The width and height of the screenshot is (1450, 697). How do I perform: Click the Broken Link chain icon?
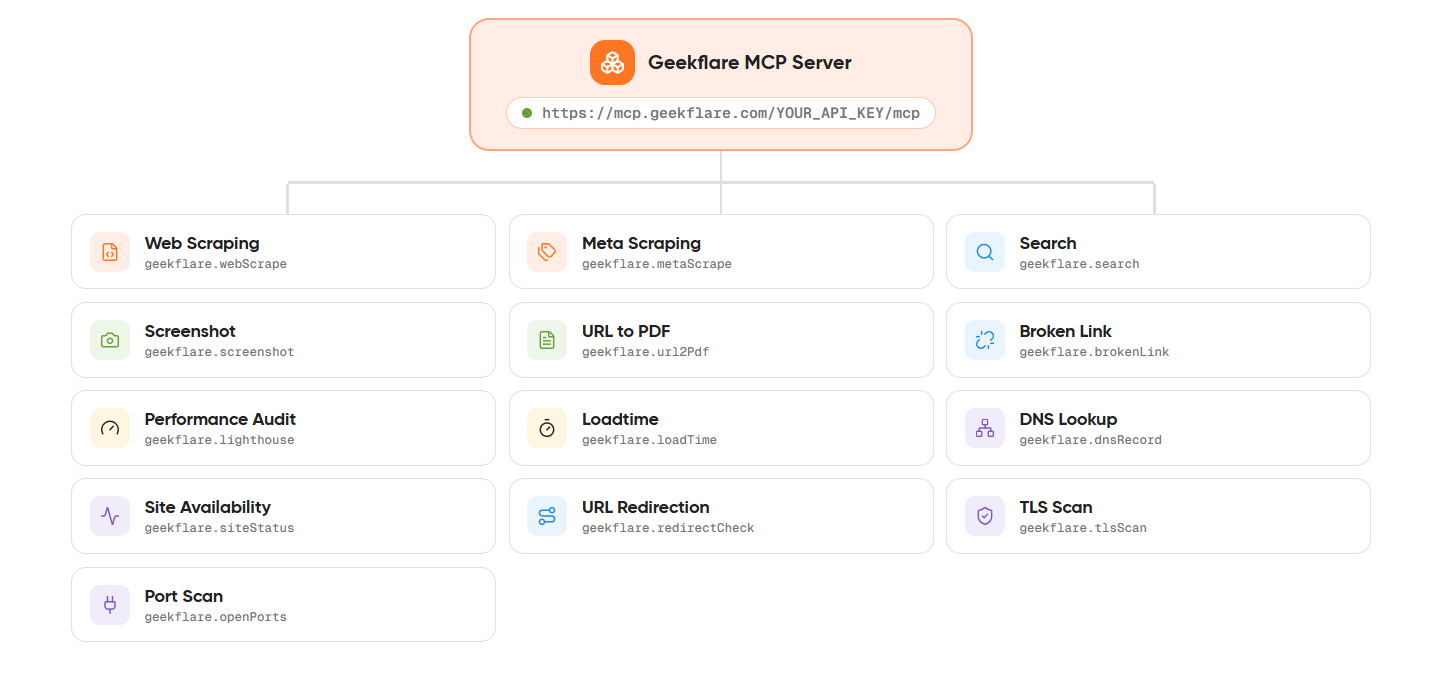click(985, 340)
